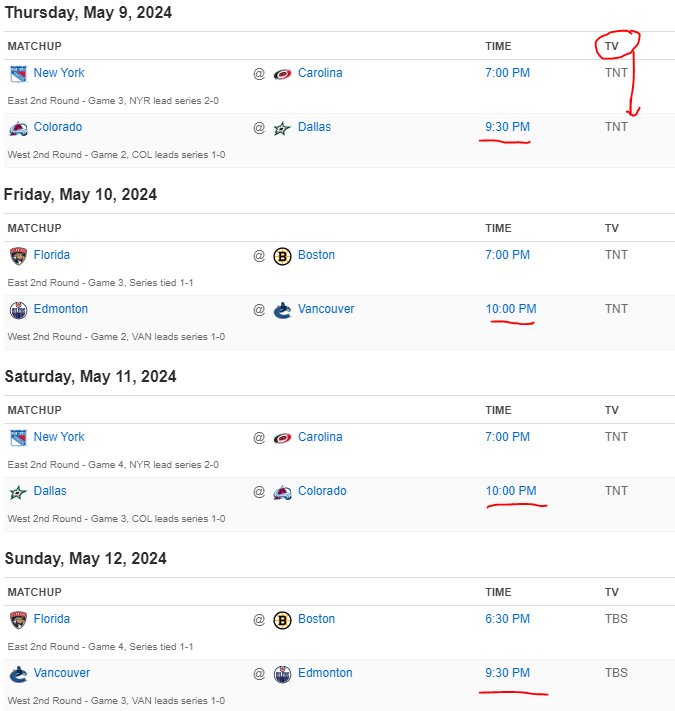Open Carolina team link on Saturday
Viewport: 675px width, 711px height.
pyautogui.click(x=320, y=437)
